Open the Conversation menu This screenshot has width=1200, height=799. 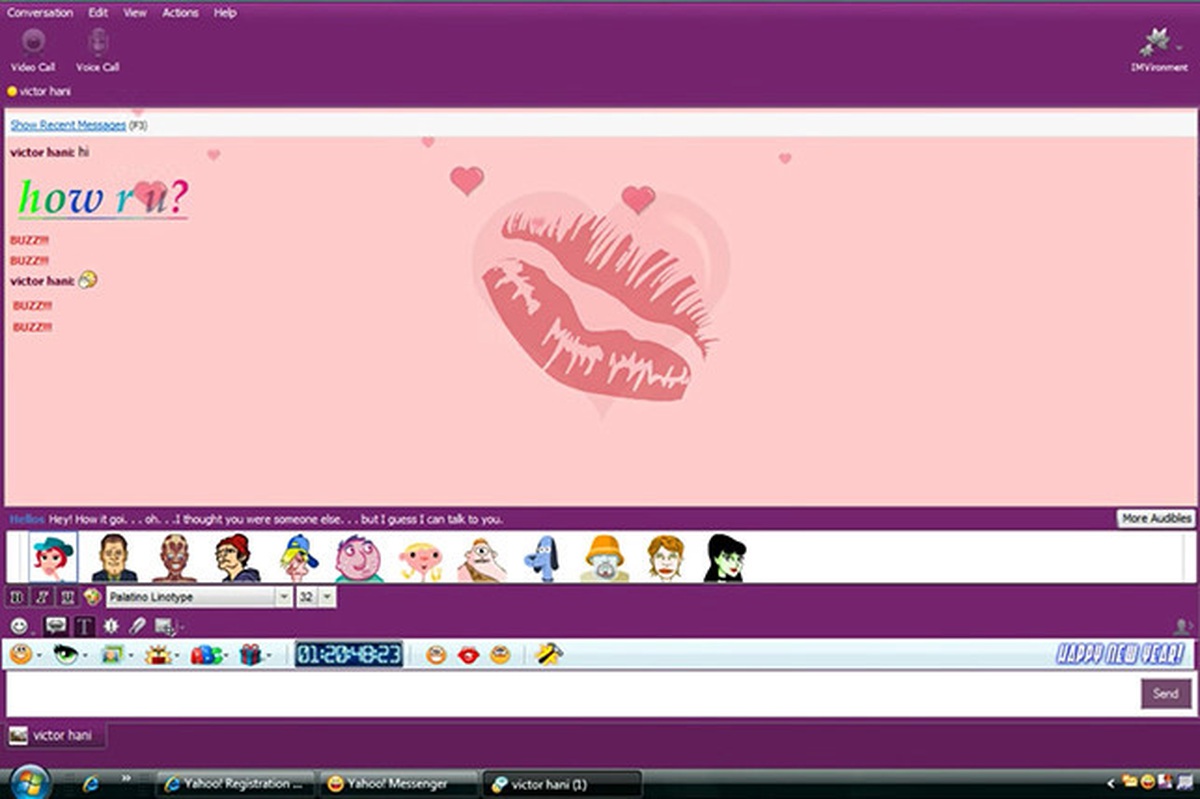pos(40,13)
